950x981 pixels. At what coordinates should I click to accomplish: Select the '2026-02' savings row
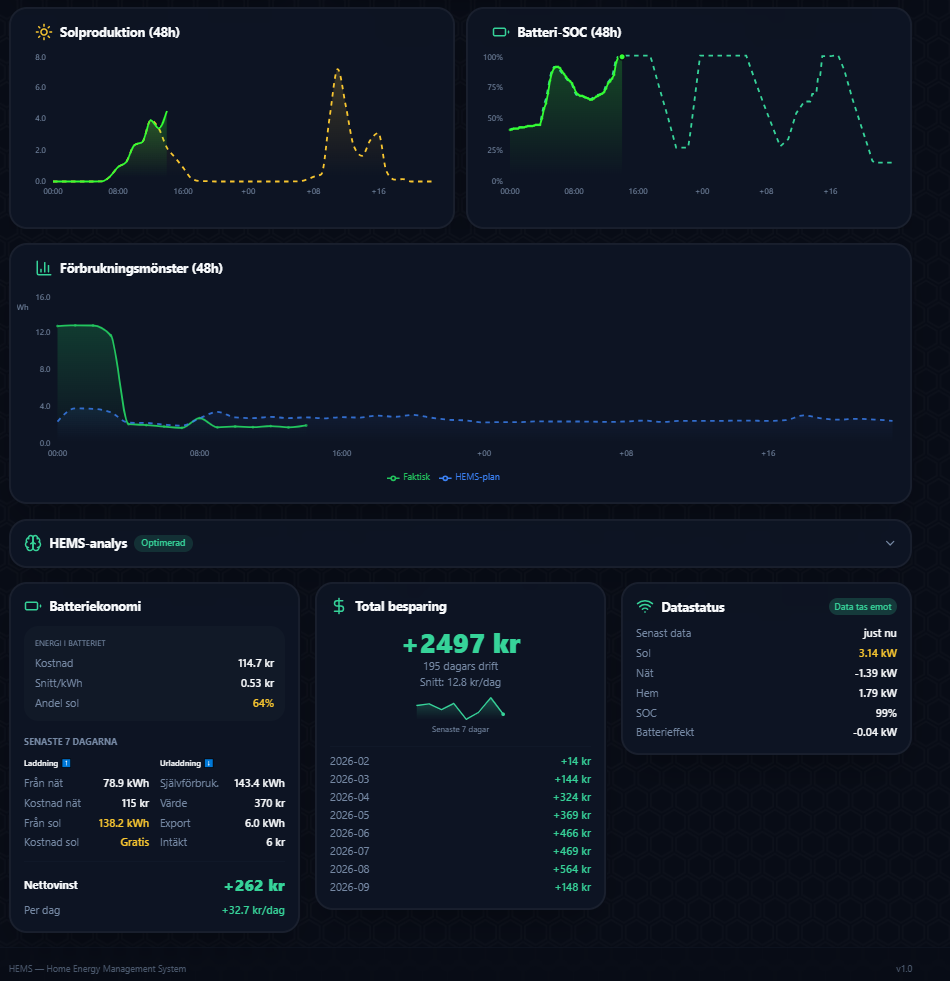(460, 761)
